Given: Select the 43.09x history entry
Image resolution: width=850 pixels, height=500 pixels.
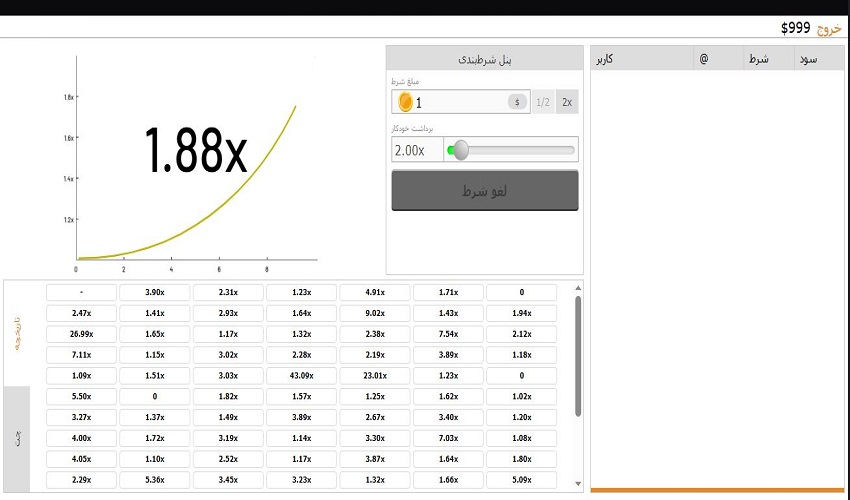Looking at the screenshot, I should [x=302, y=376].
